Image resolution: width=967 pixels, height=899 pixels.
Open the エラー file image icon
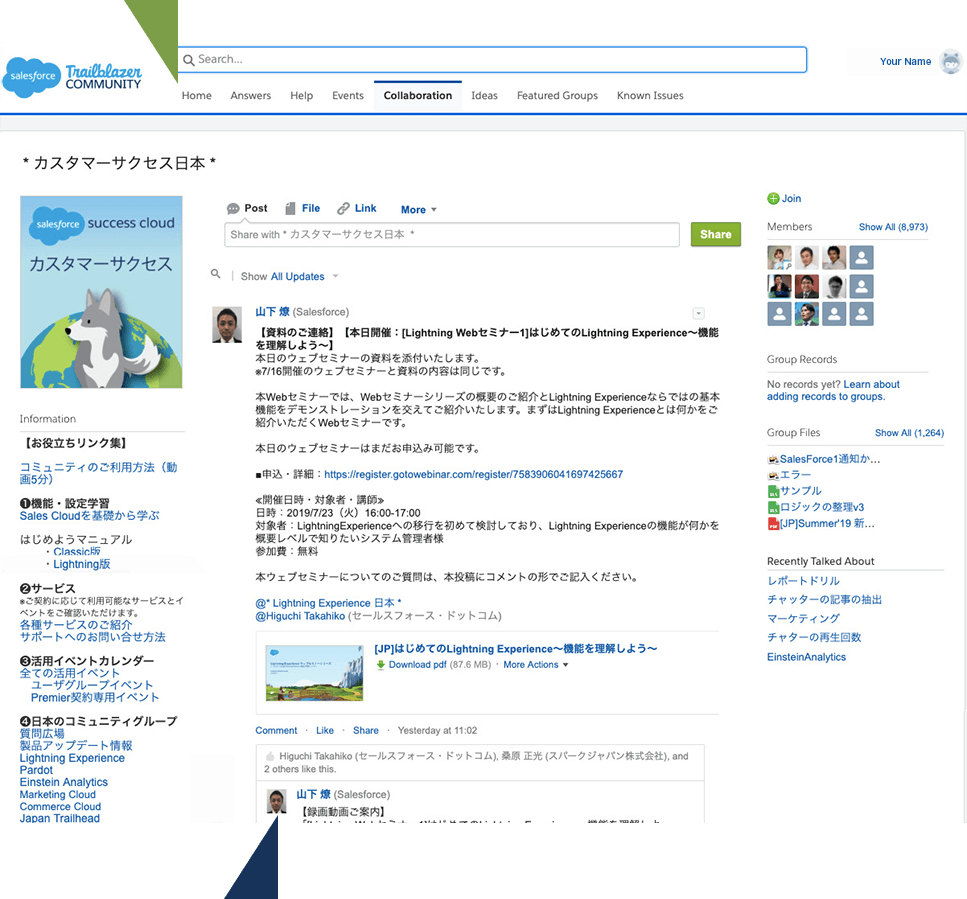pyautogui.click(x=773, y=475)
